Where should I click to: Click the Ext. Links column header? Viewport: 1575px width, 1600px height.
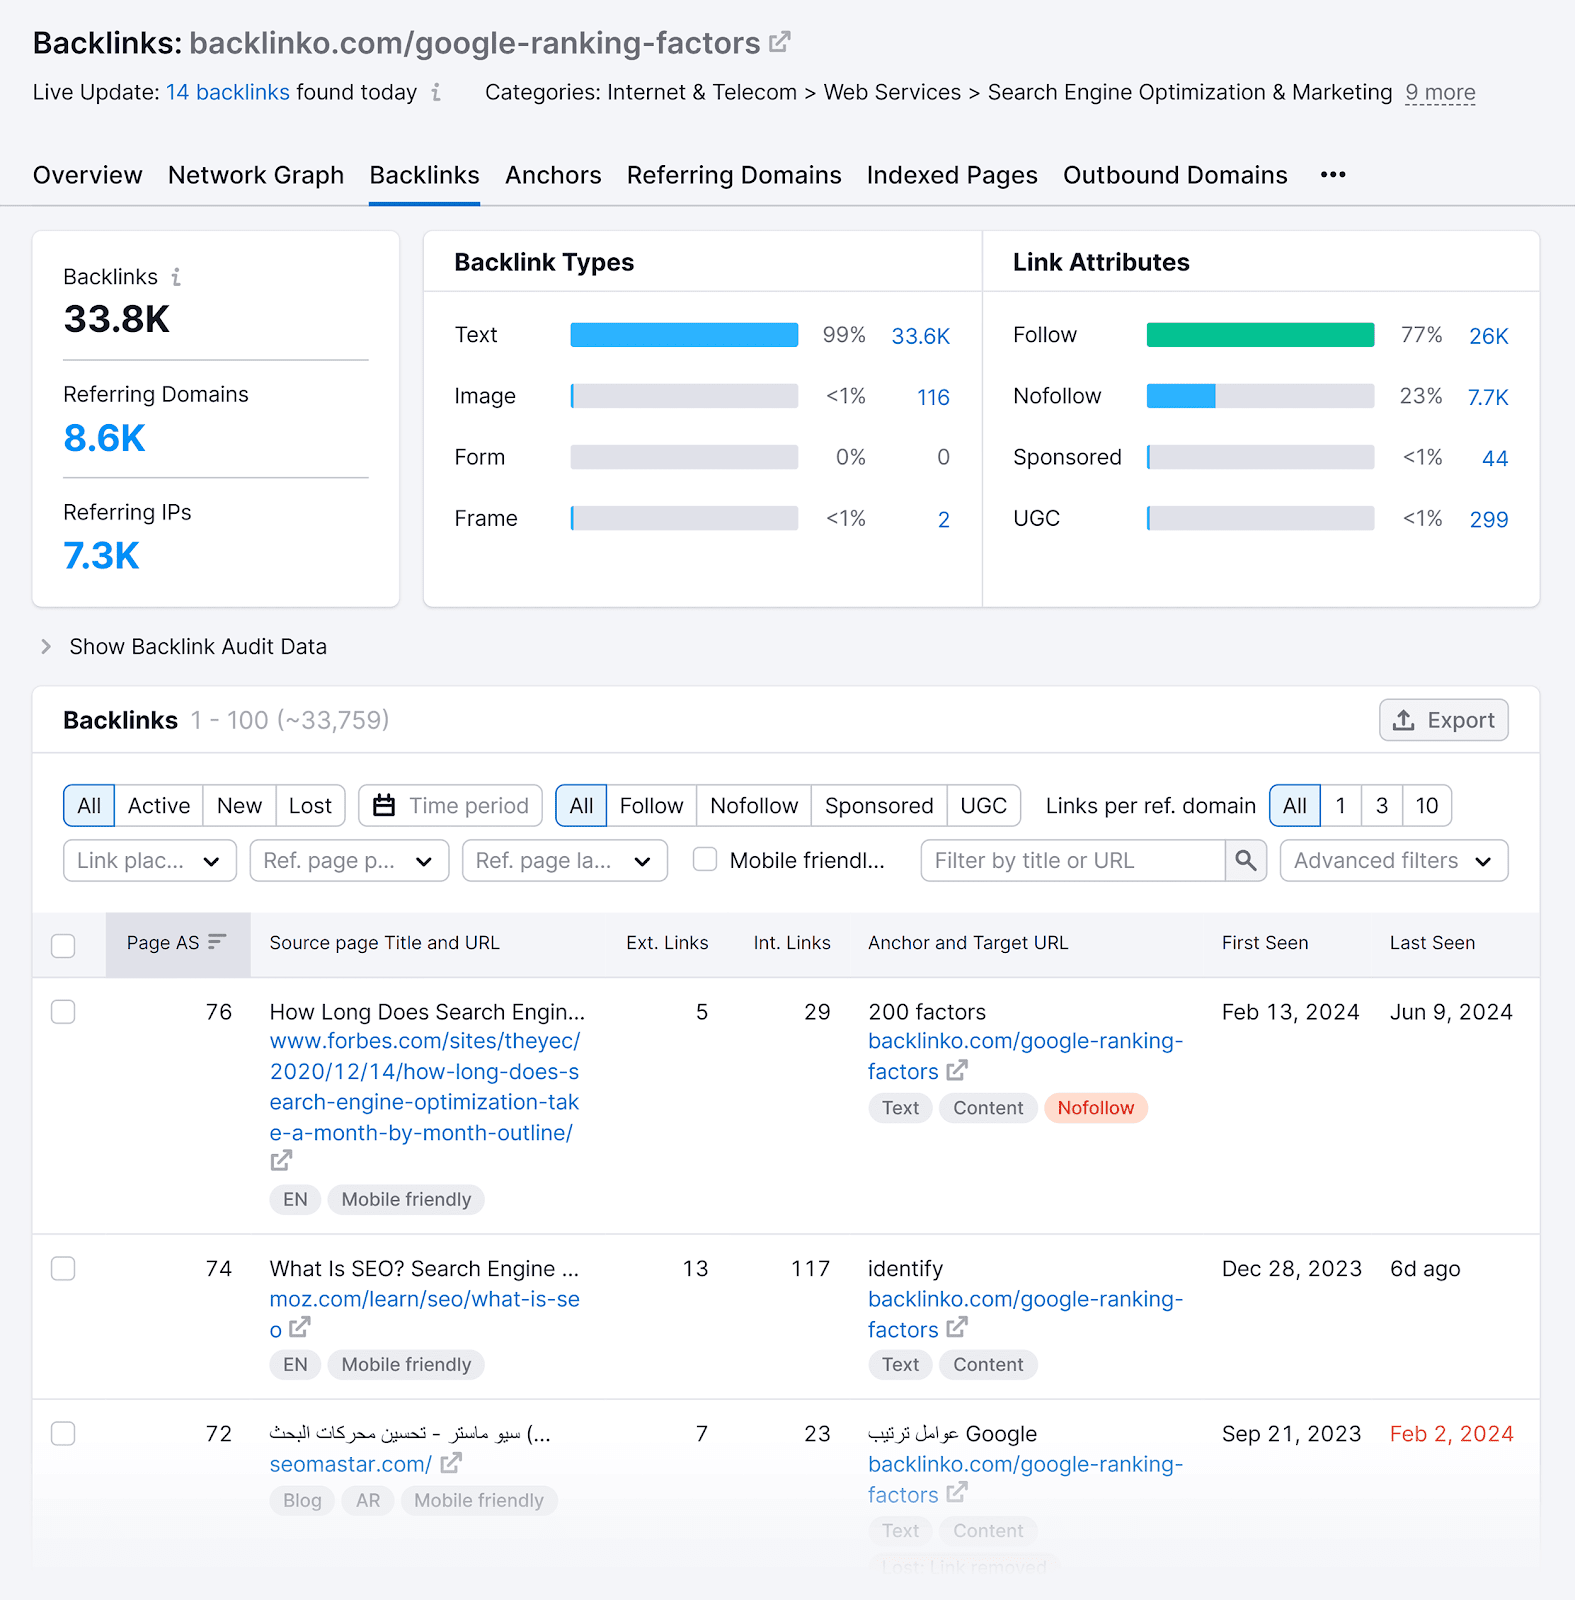tap(667, 943)
